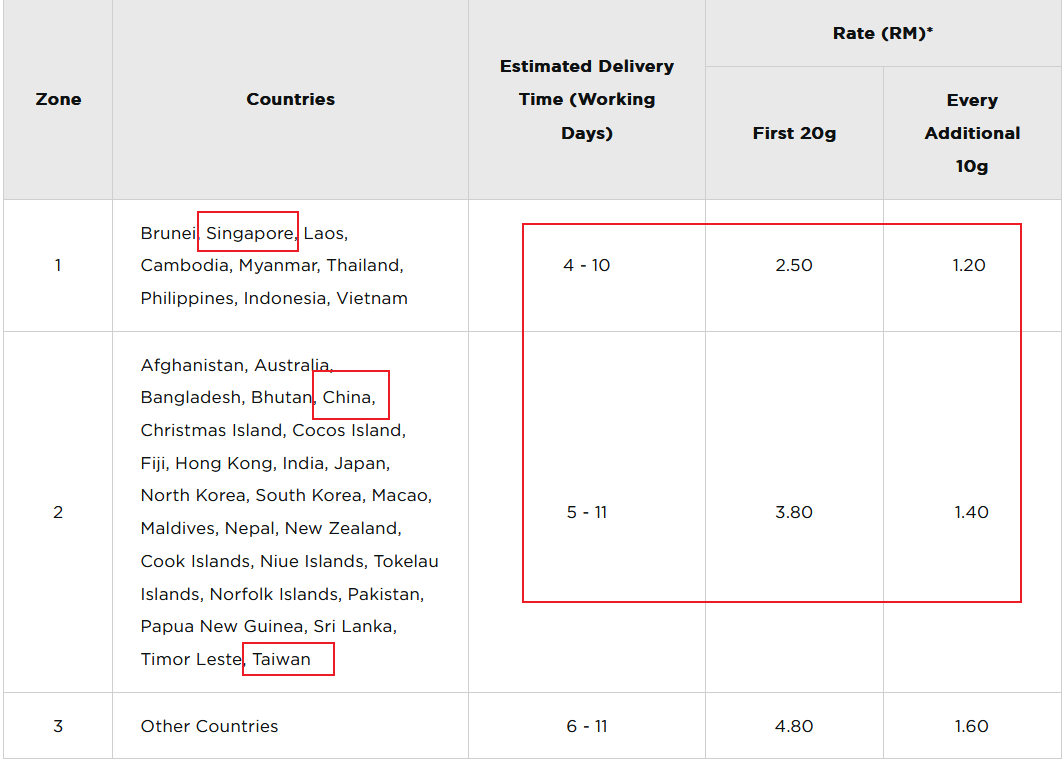Select "Pakistan" in the zone 2 countries
The height and width of the screenshot is (761, 1062).
pos(383,594)
